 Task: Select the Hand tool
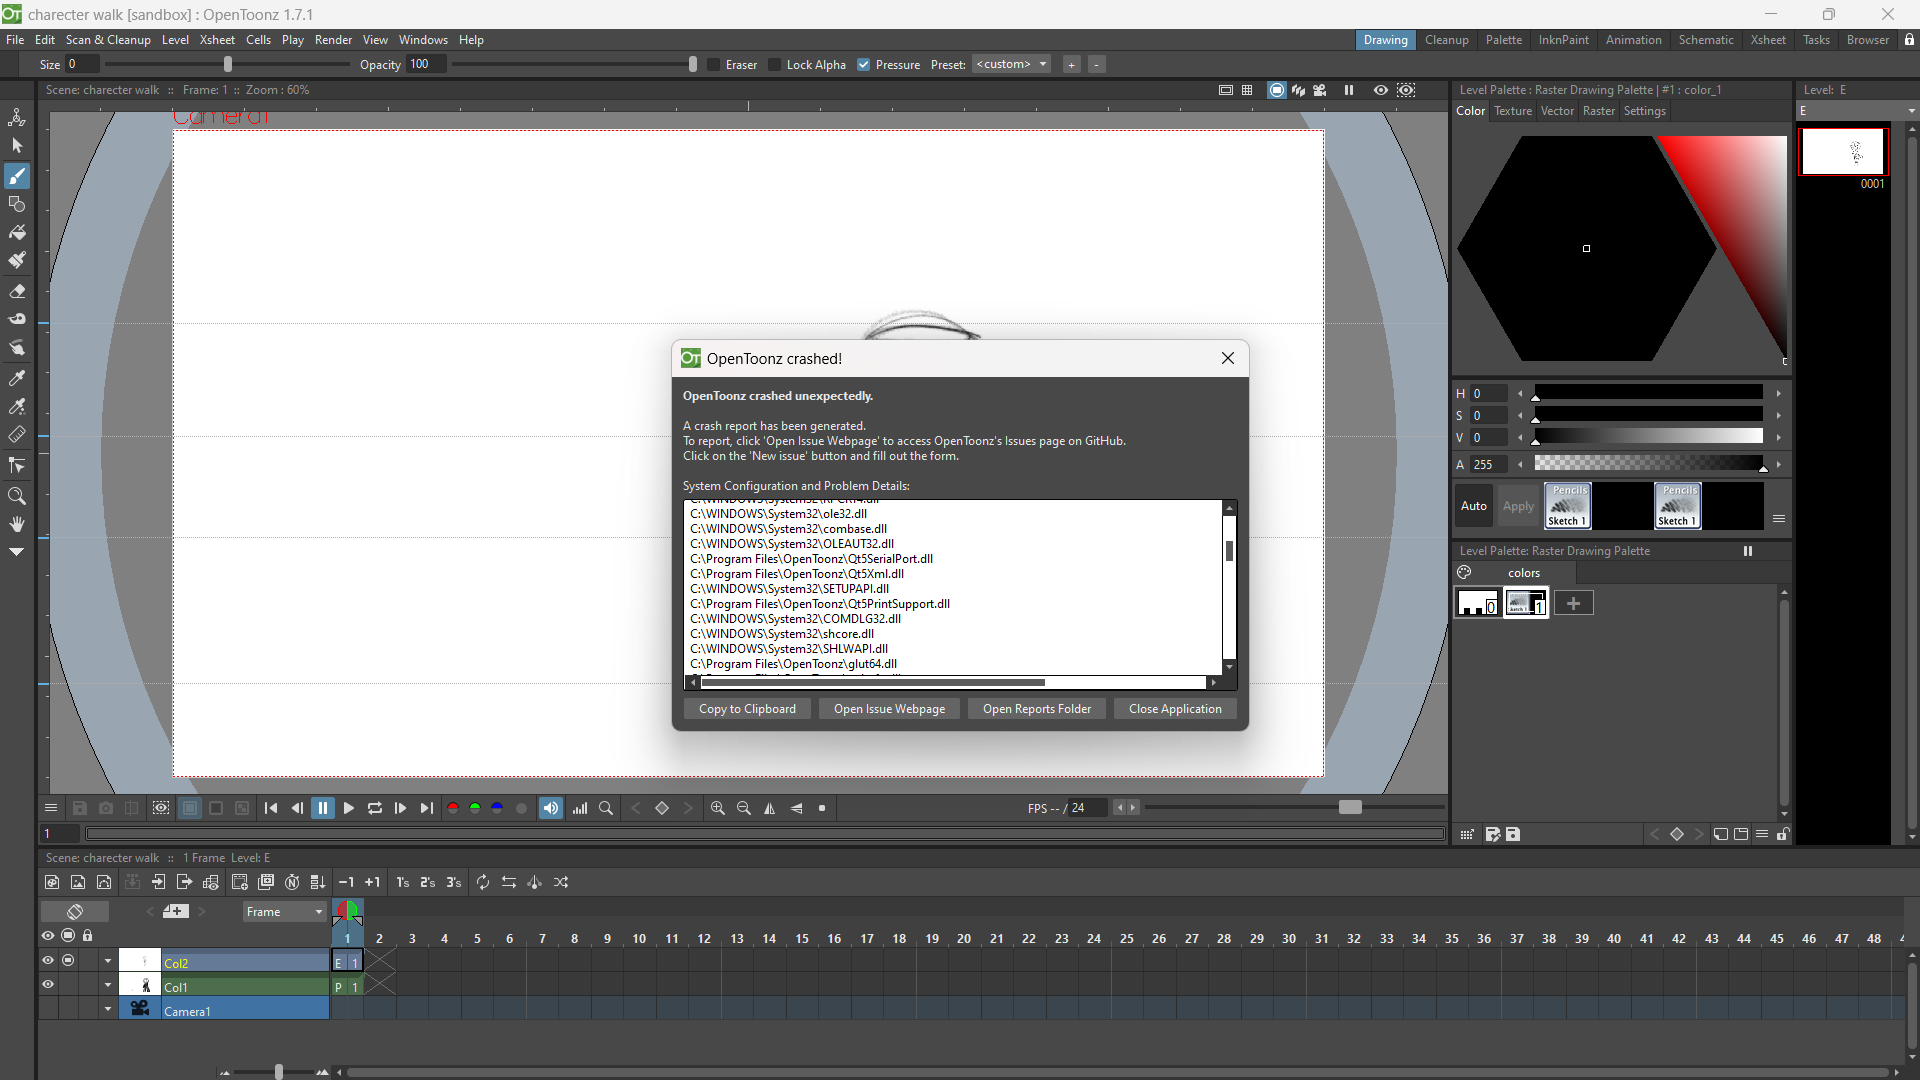pos(17,523)
